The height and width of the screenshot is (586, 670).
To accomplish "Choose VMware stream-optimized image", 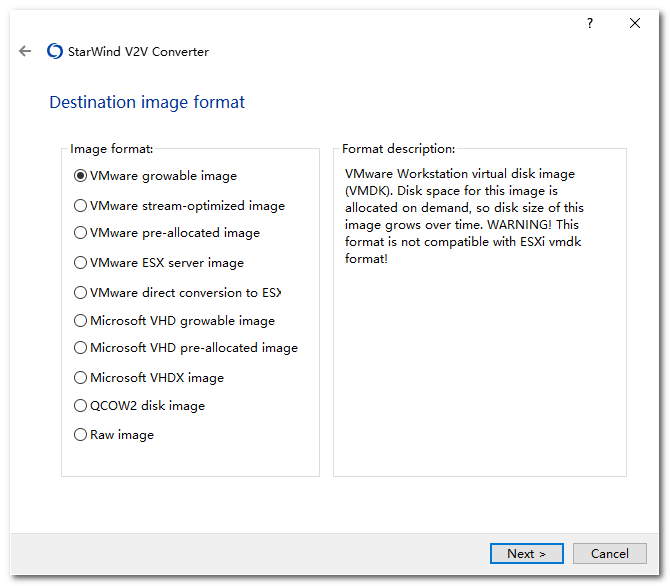I will 81,206.
